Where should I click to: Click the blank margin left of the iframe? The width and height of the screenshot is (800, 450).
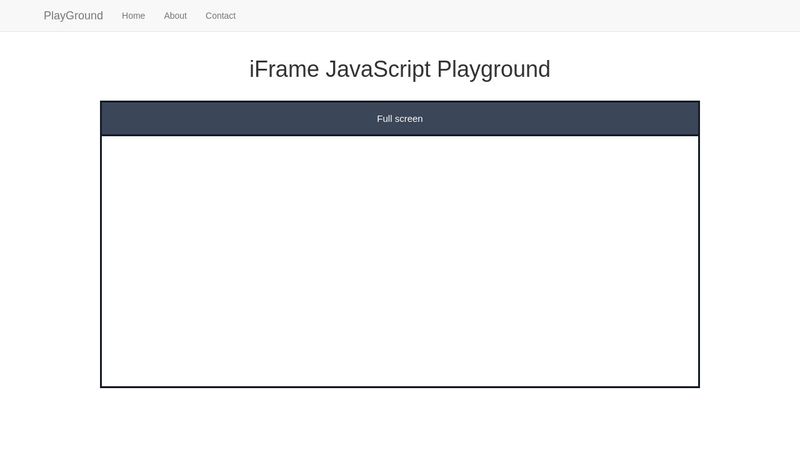pyautogui.click(x=50, y=245)
